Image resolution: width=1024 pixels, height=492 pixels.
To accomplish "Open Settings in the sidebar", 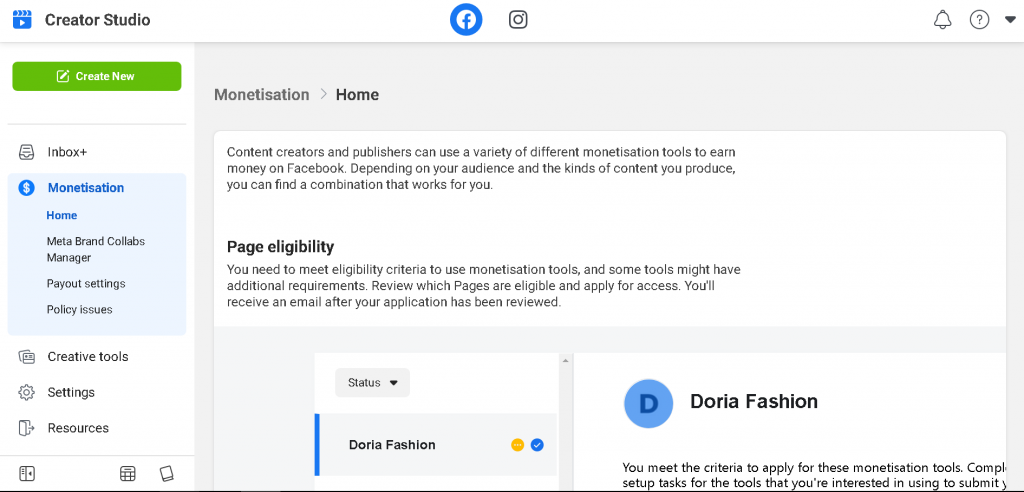I will (71, 393).
